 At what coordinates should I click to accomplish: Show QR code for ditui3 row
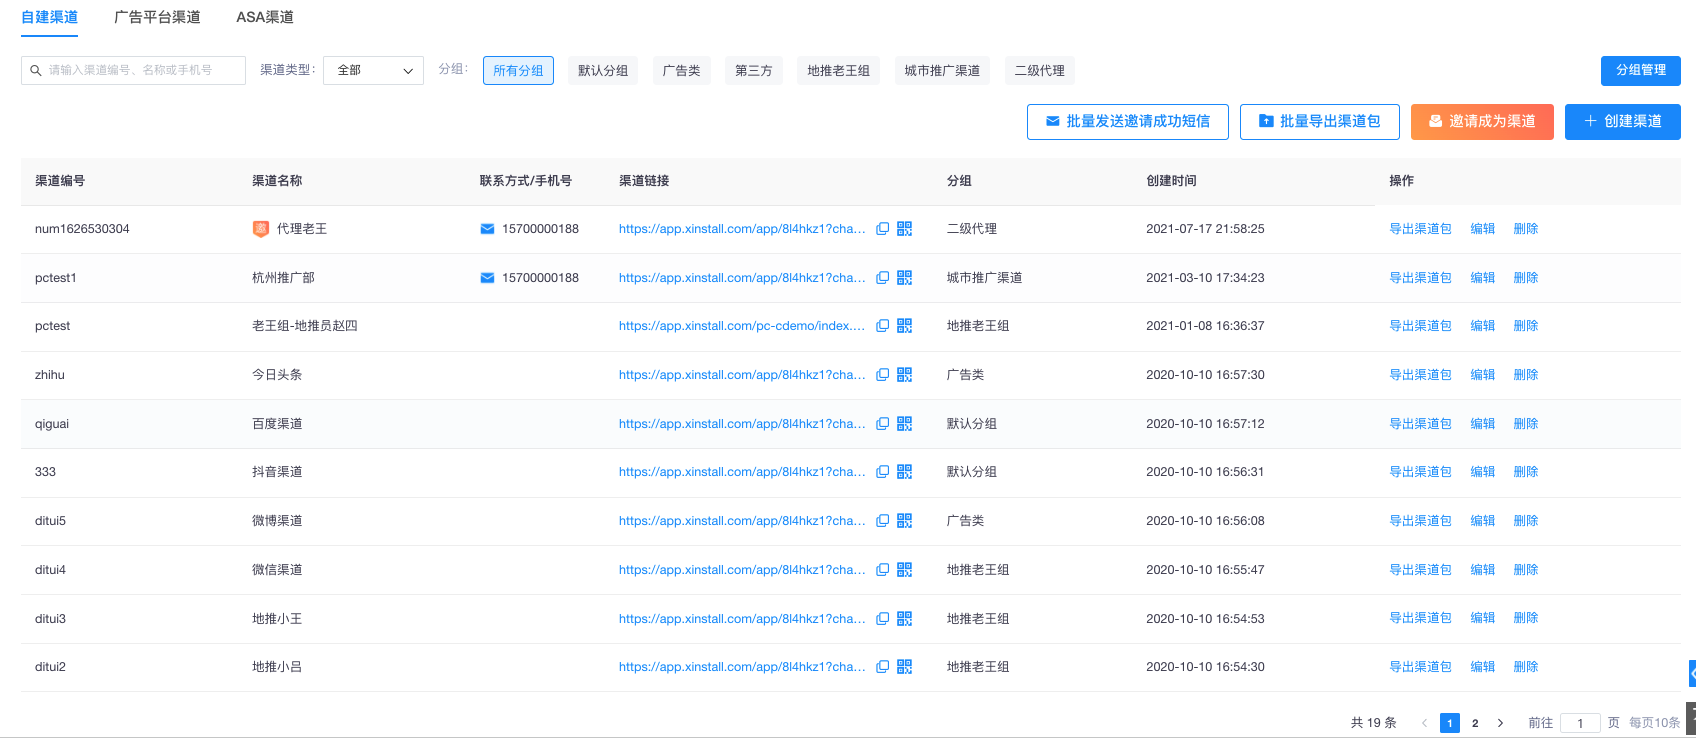click(x=905, y=619)
